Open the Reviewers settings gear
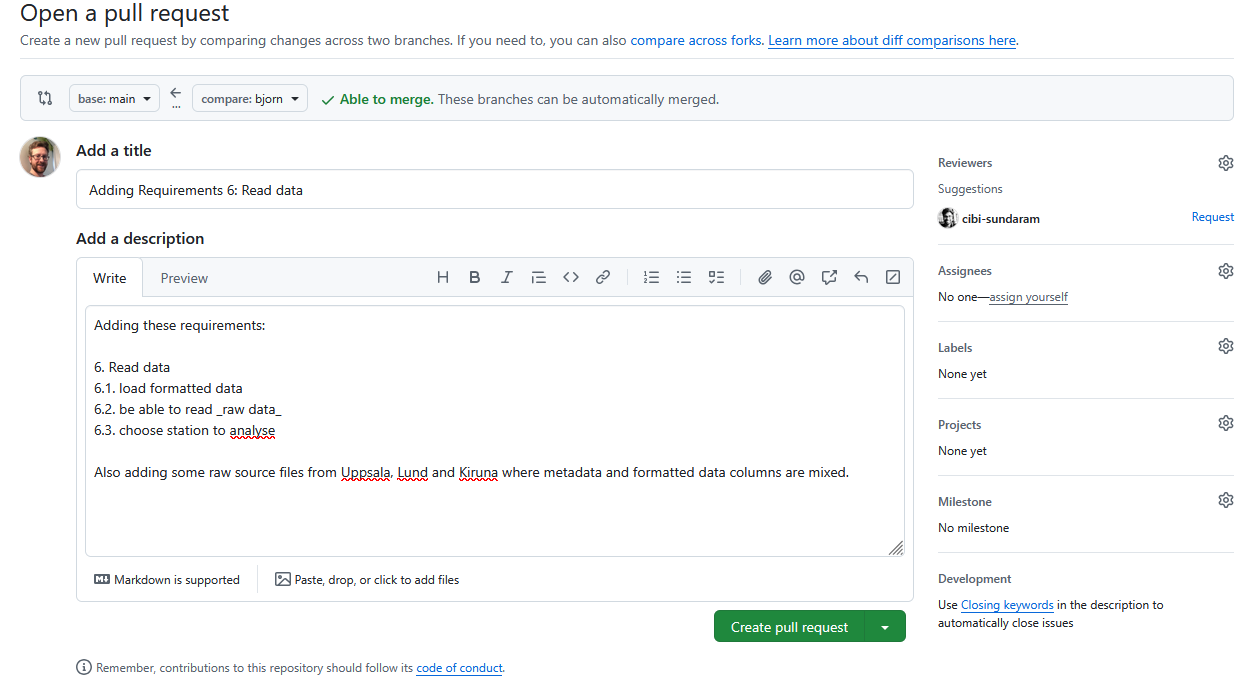 [x=1225, y=163]
